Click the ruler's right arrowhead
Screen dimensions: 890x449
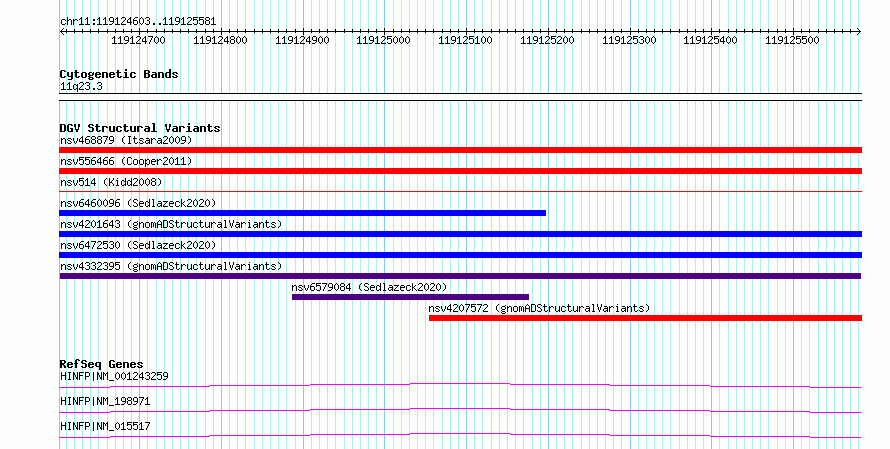(859, 32)
